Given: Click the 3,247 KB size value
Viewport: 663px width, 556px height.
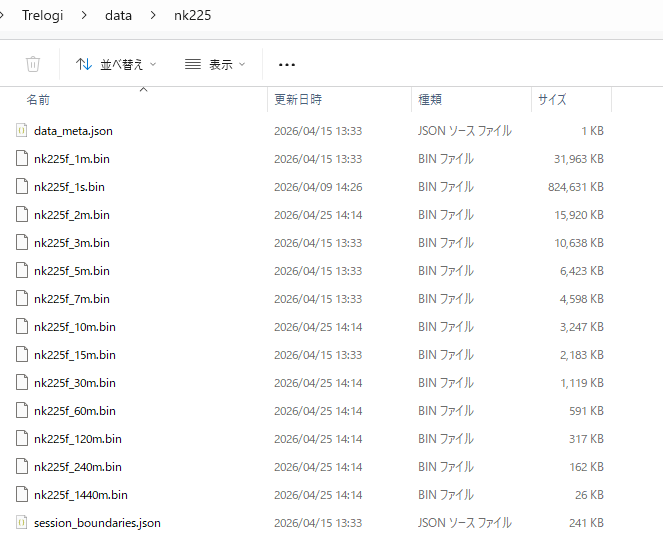Looking at the screenshot, I should tap(582, 327).
